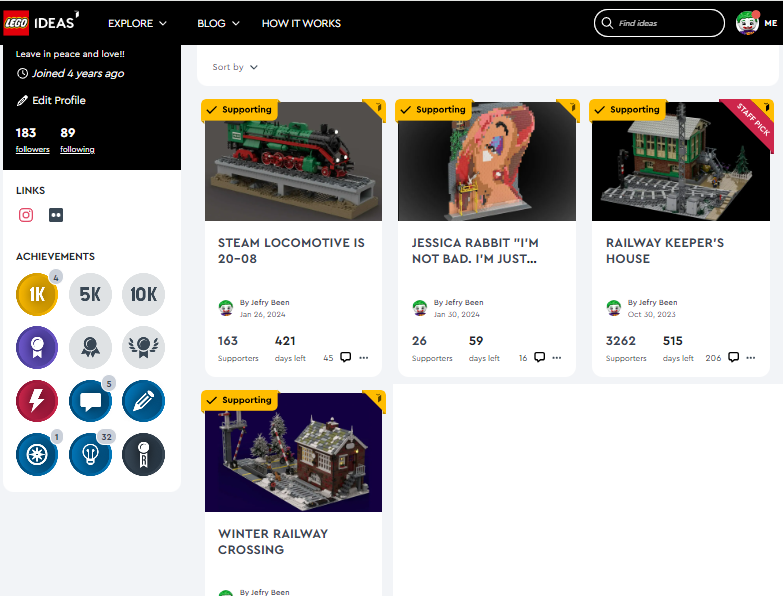This screenshot has height=596, width=783.
Task: Select the purple ribbon achievement badge
Action: pos(37,347)
